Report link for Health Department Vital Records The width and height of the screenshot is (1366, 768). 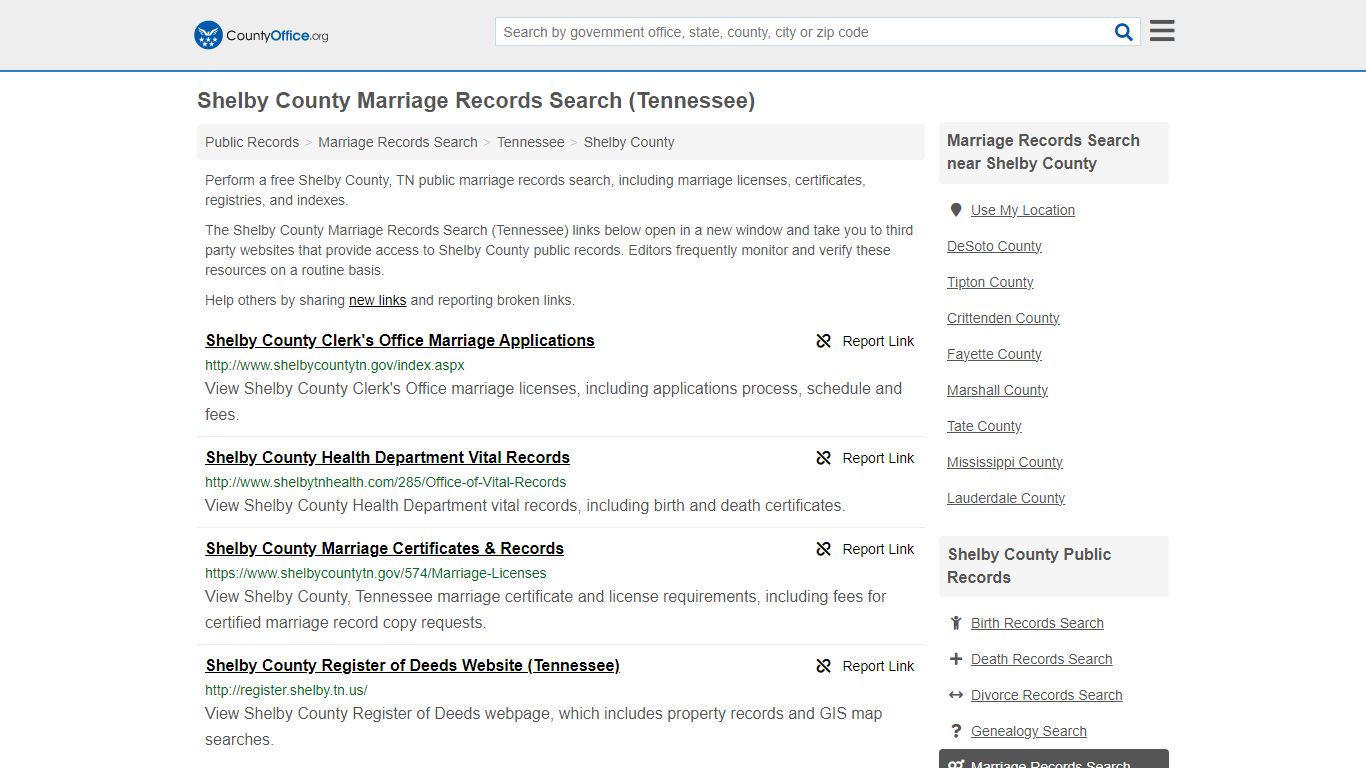click(865, 458)
